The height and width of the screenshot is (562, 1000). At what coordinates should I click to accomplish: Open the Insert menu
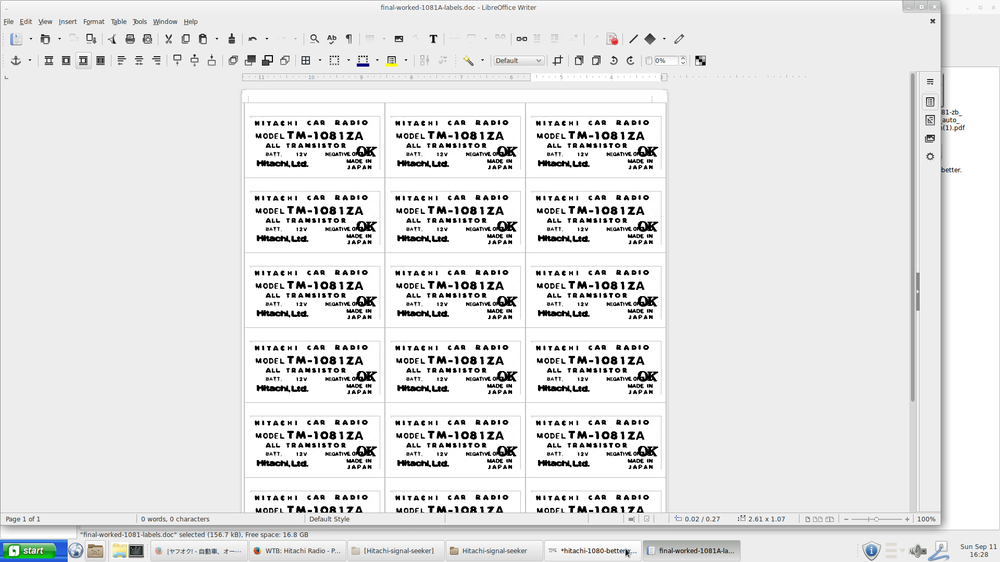coord(68,22)
